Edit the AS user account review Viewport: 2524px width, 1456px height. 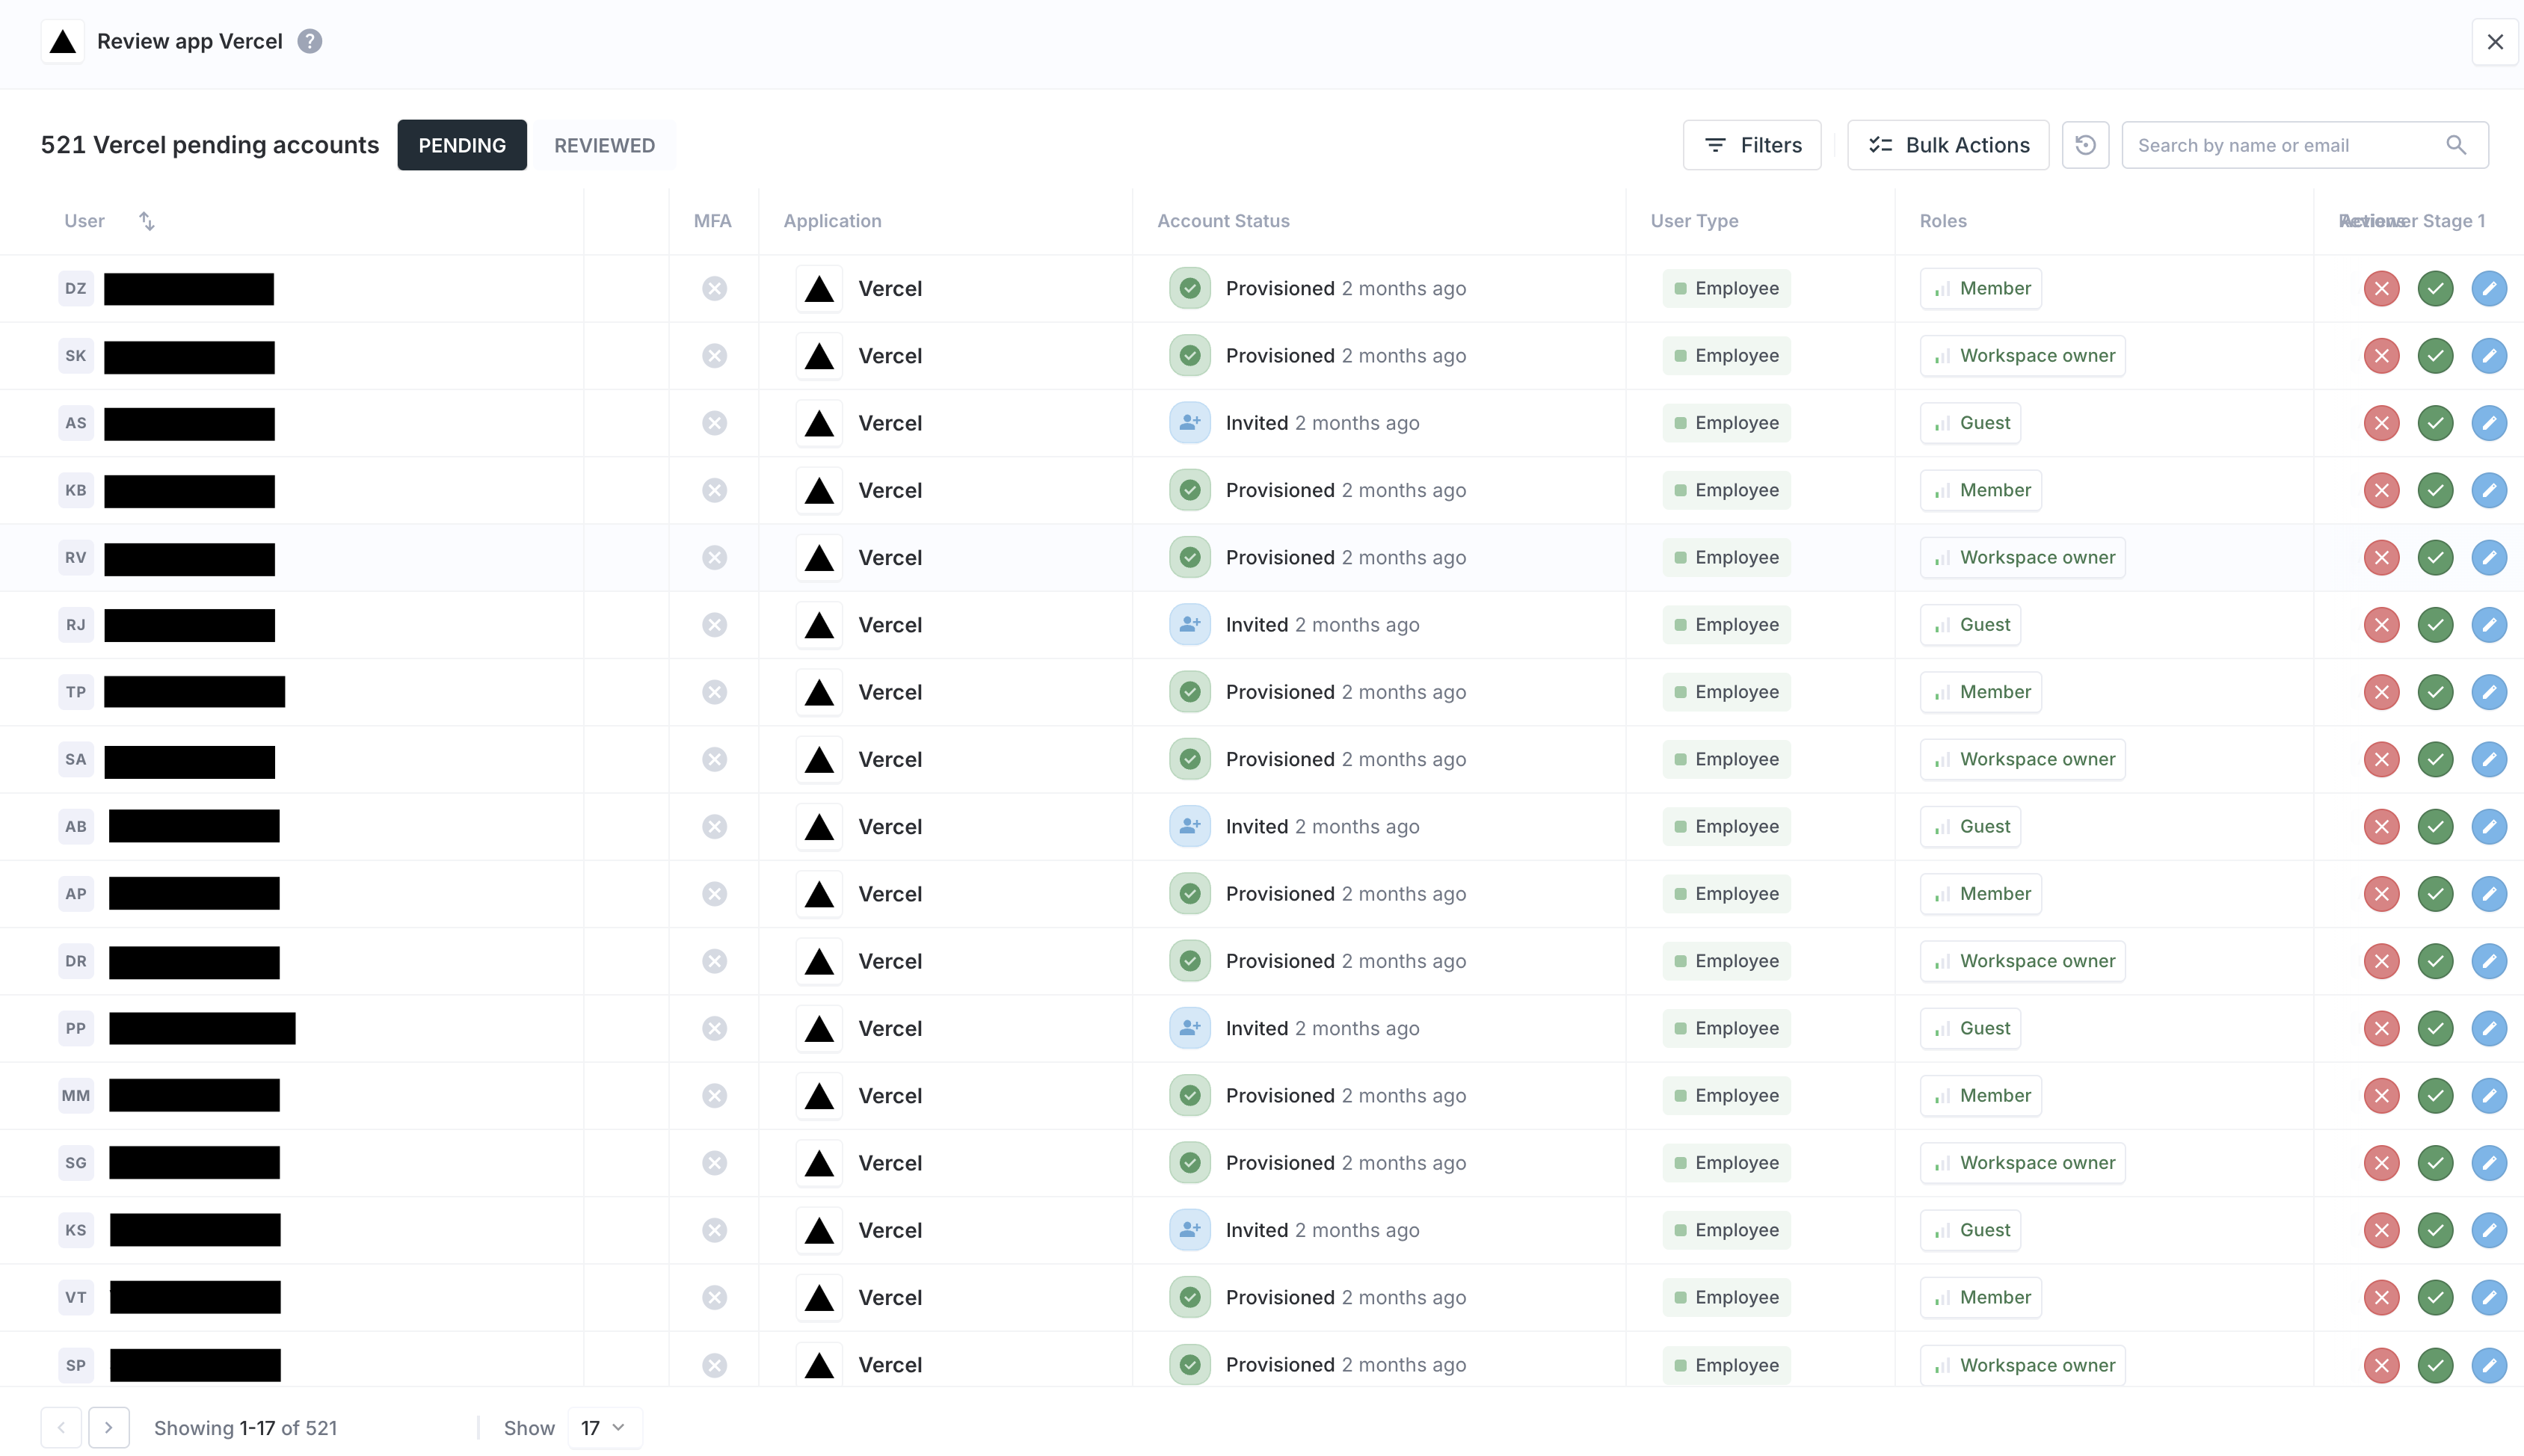tap(2488, 423)
